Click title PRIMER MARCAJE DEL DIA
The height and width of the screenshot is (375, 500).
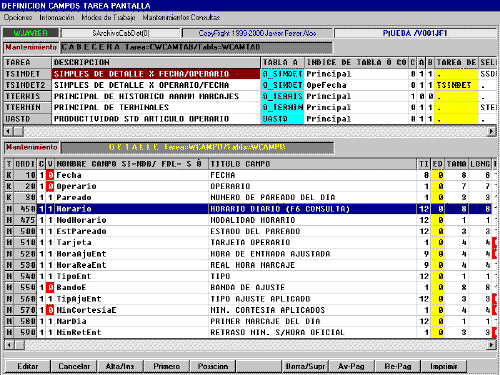(x=313, y=321)
